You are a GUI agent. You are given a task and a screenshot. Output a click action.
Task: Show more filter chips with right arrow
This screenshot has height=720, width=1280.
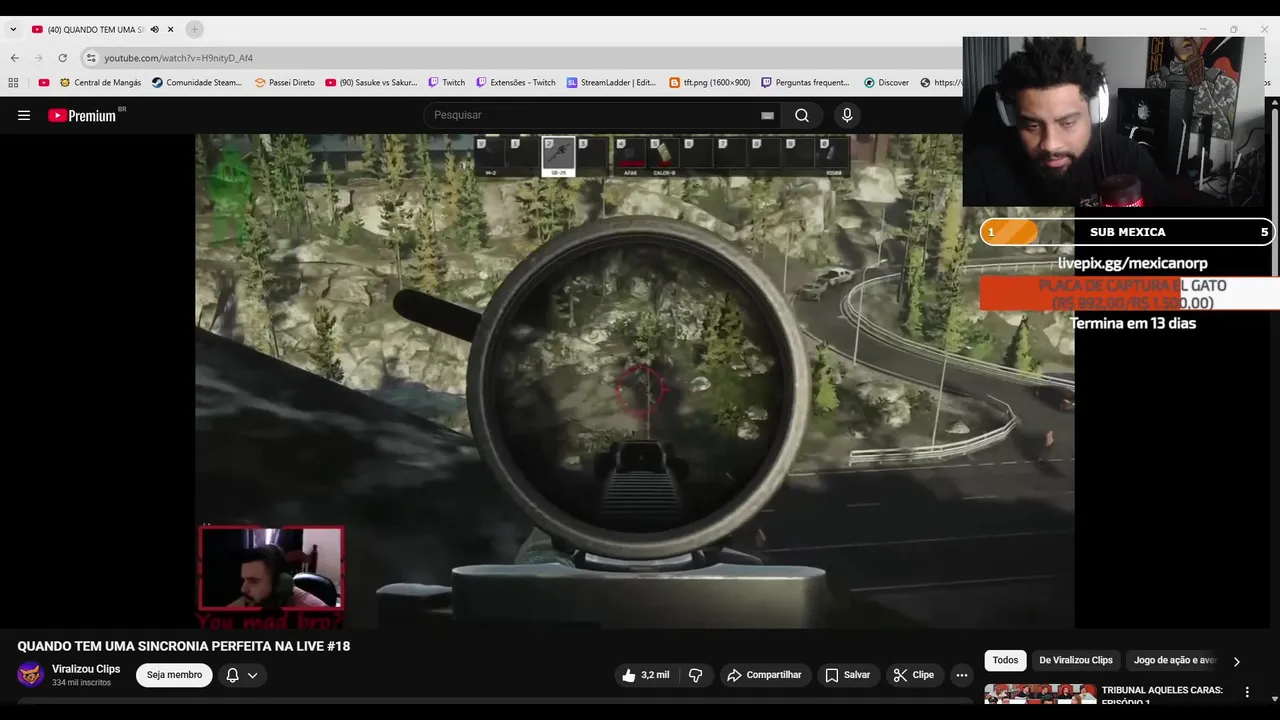point(1236,661)
